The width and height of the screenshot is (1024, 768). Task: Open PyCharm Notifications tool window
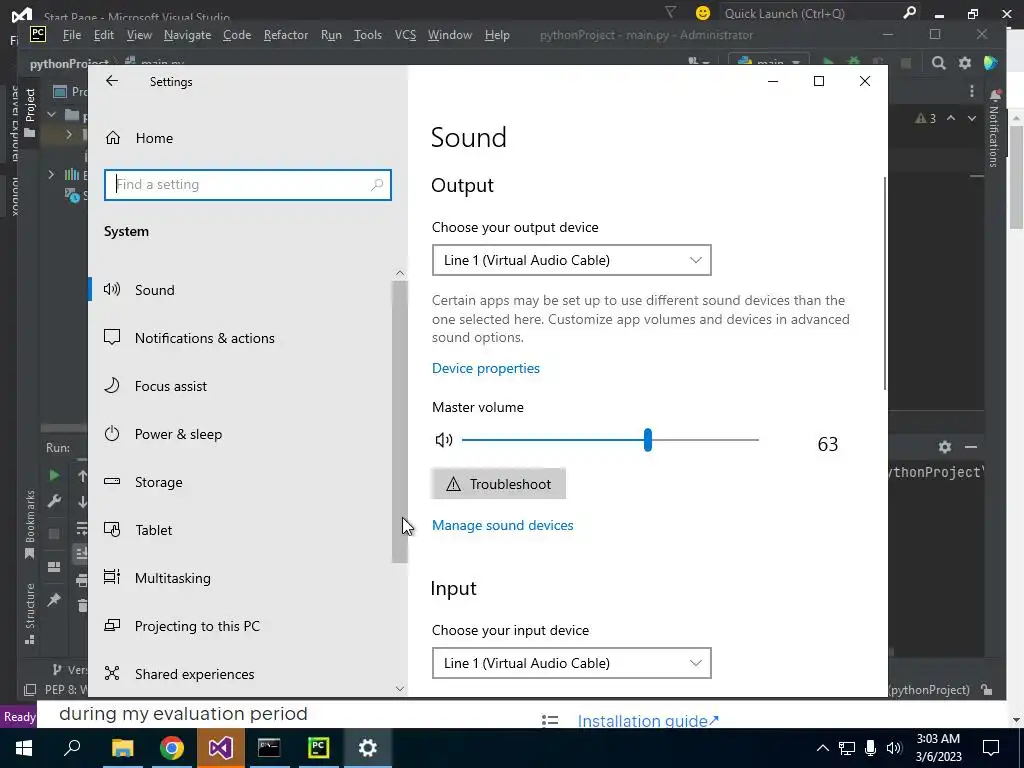(x=995, y=127)
